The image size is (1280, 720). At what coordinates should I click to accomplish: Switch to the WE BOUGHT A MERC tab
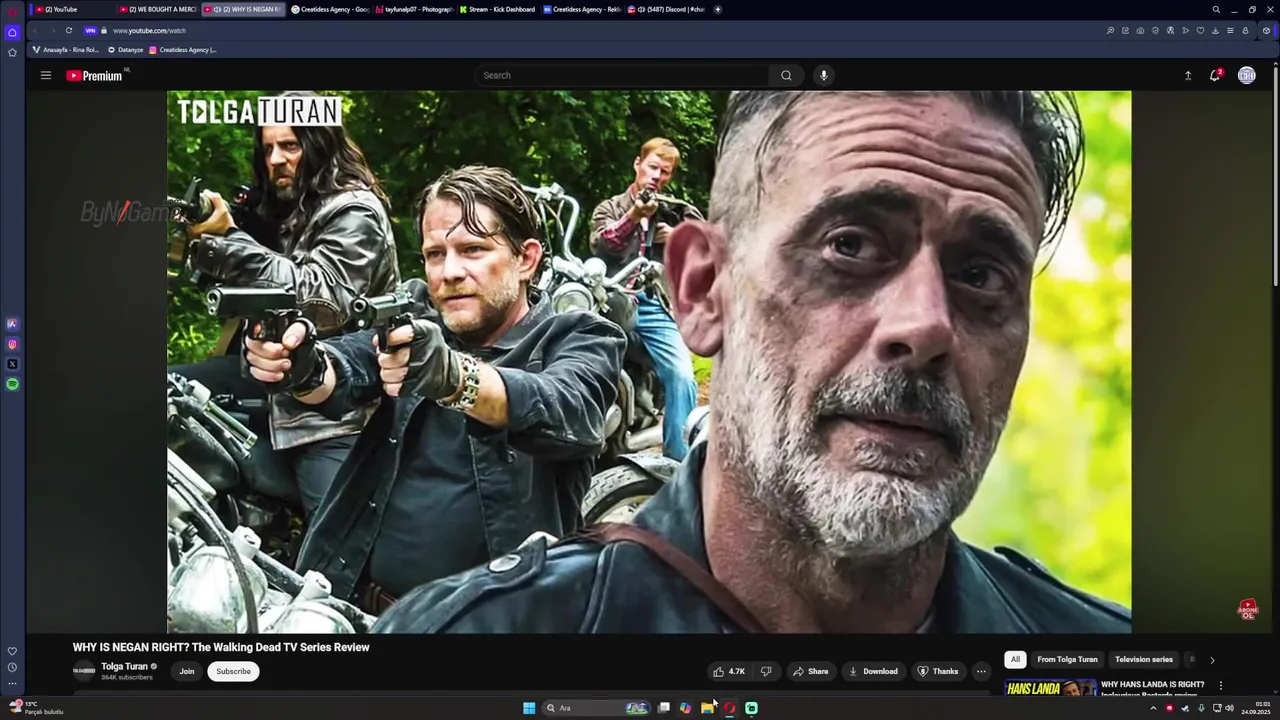tap(158, 9)
